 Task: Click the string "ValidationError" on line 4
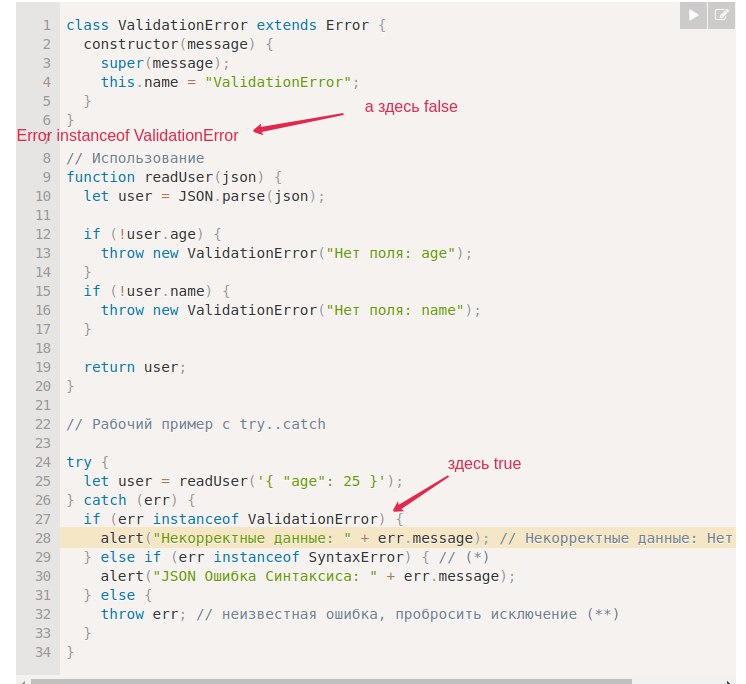[x=278, y=82]
